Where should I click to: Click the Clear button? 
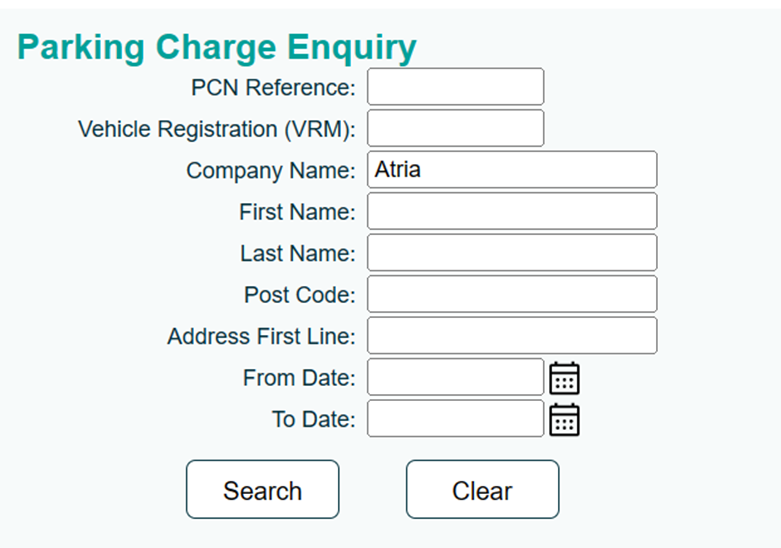click(483, 489)
